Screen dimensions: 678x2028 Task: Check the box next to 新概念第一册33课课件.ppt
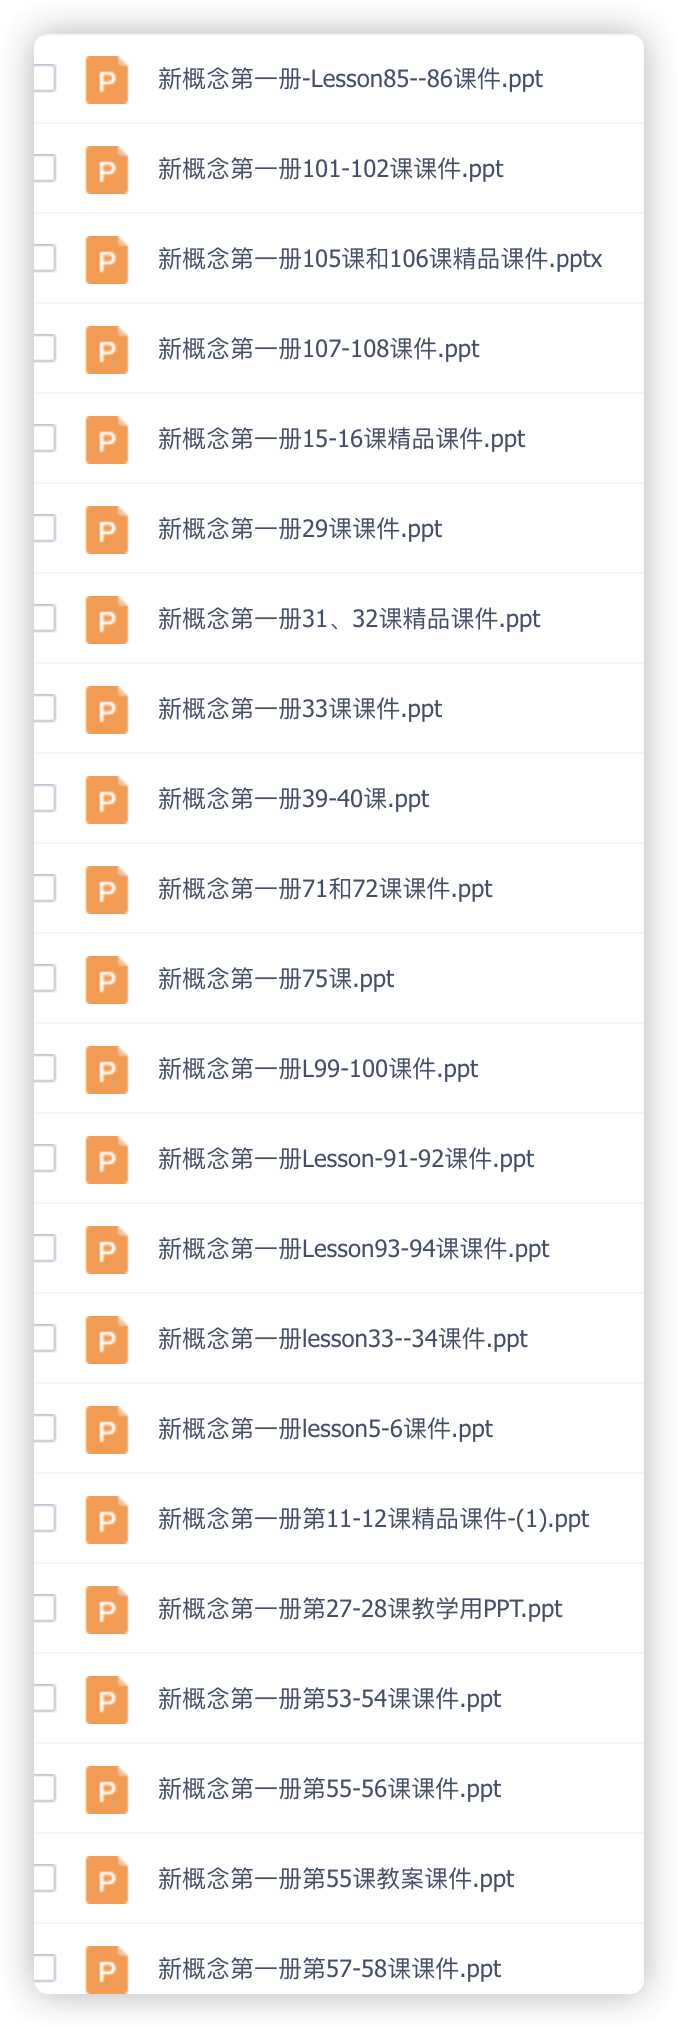[44, 708]
